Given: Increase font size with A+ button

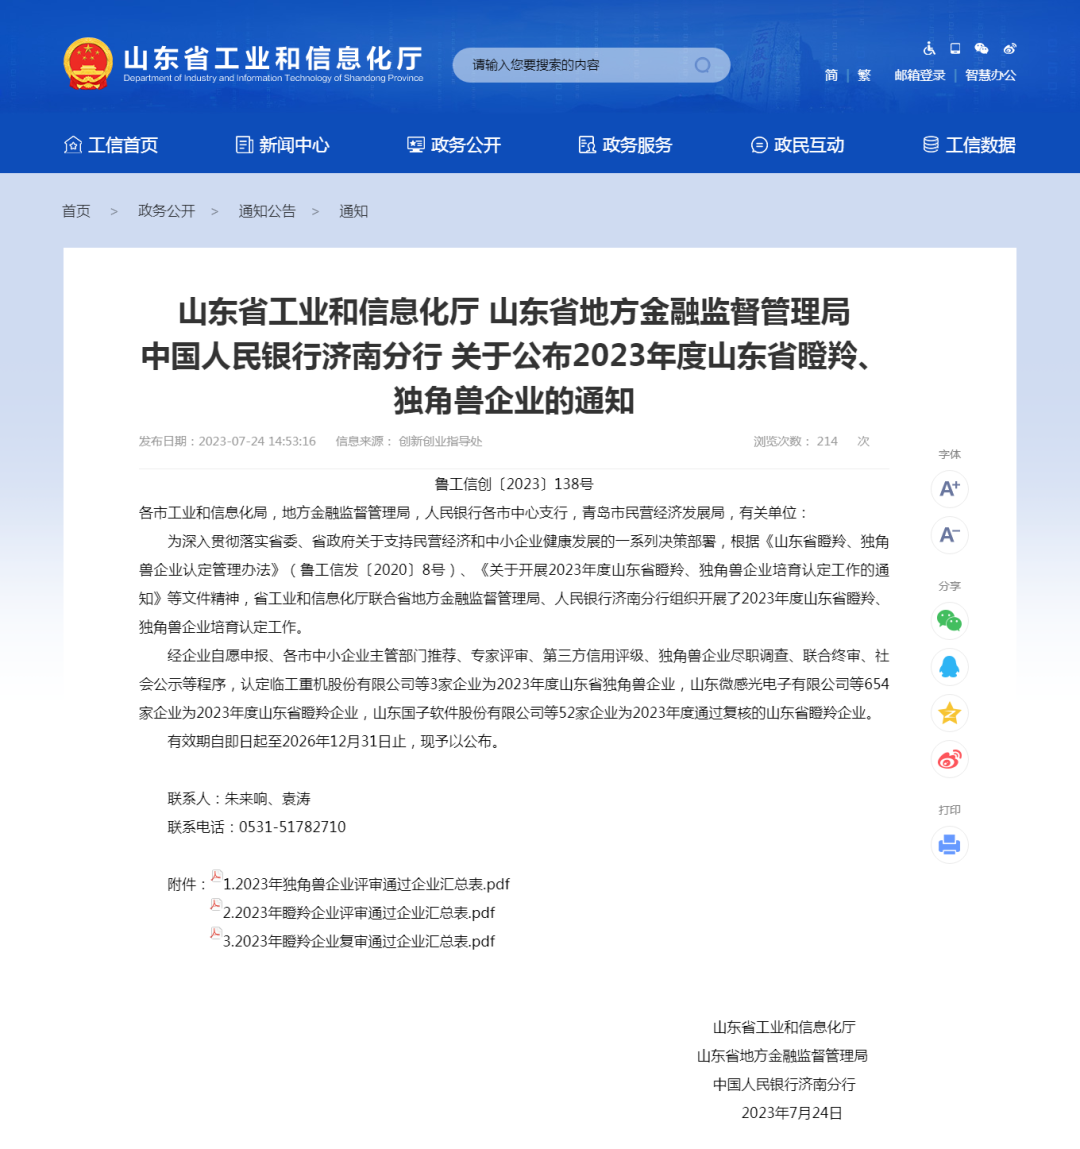Looking at the screenshot, I should click(x=950, y=489).
